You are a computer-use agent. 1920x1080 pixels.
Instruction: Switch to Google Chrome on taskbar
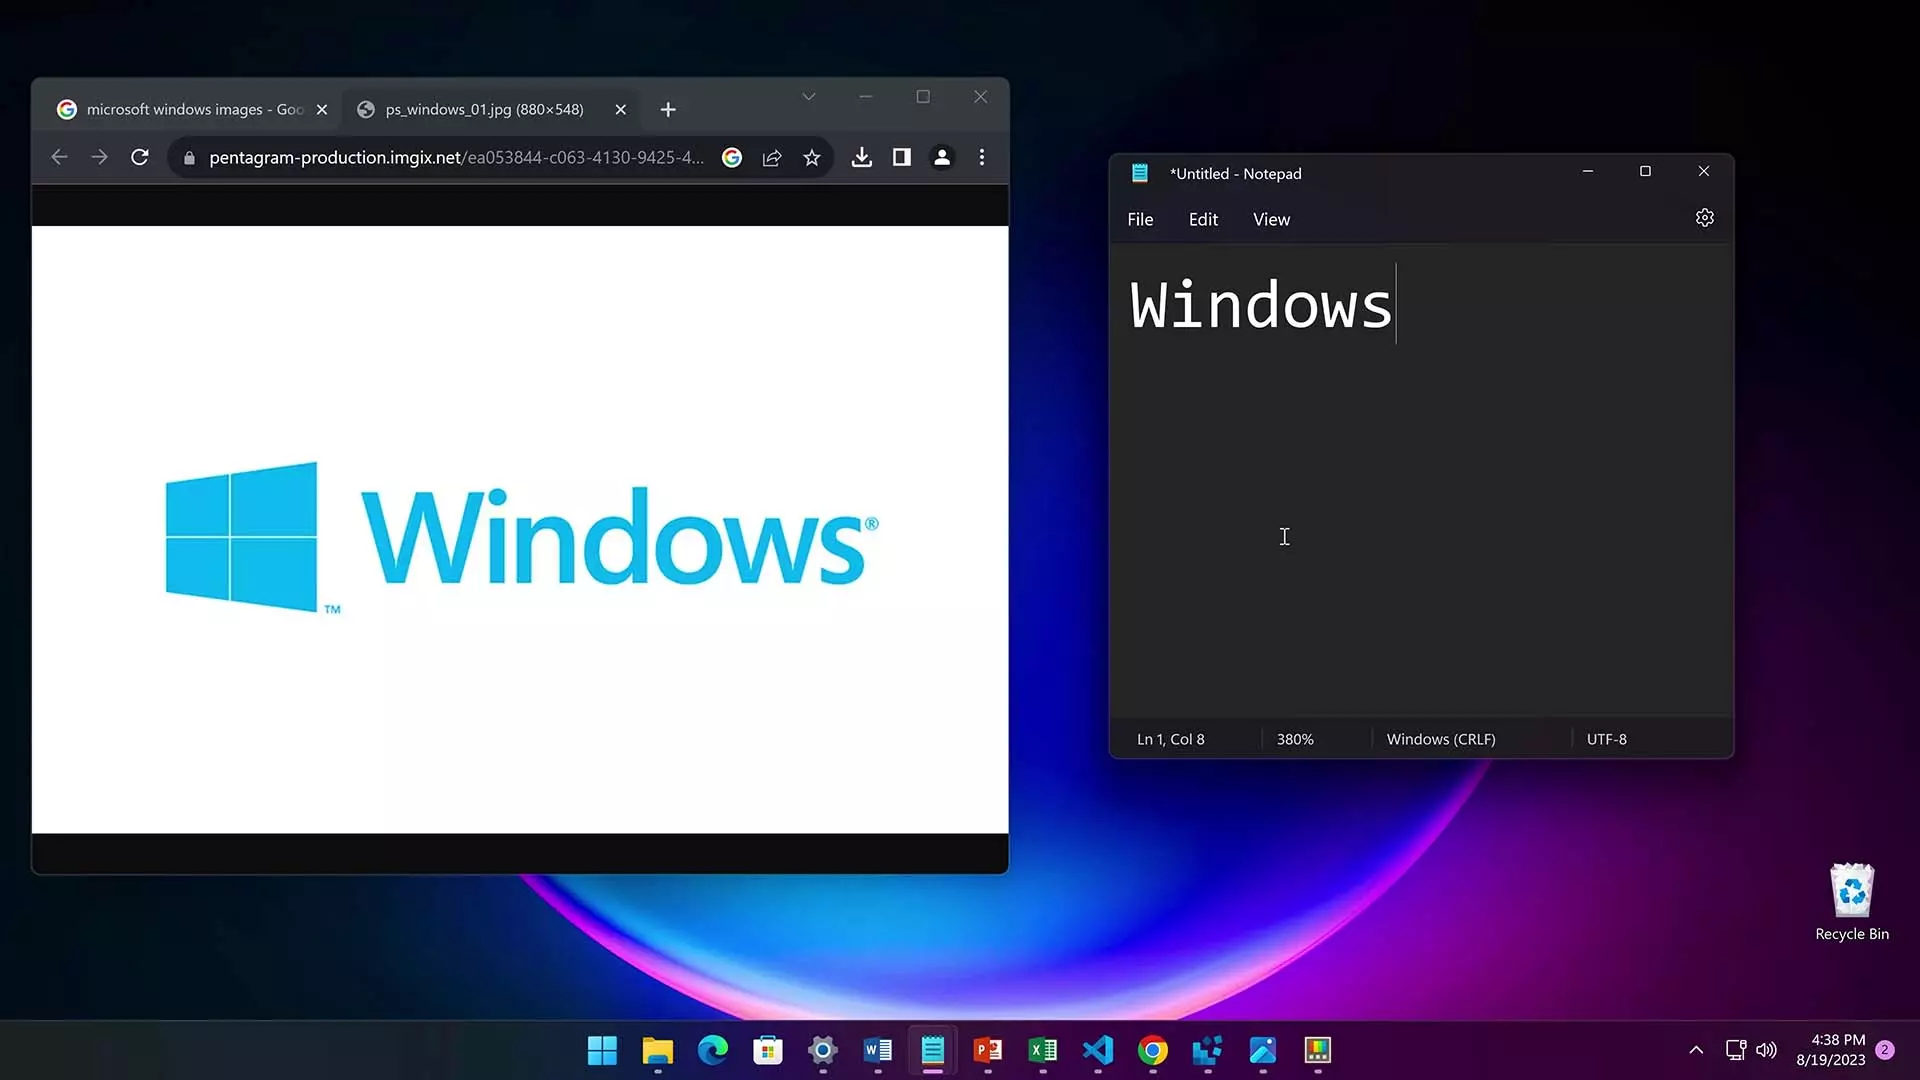click(x=1152, y=1050)
